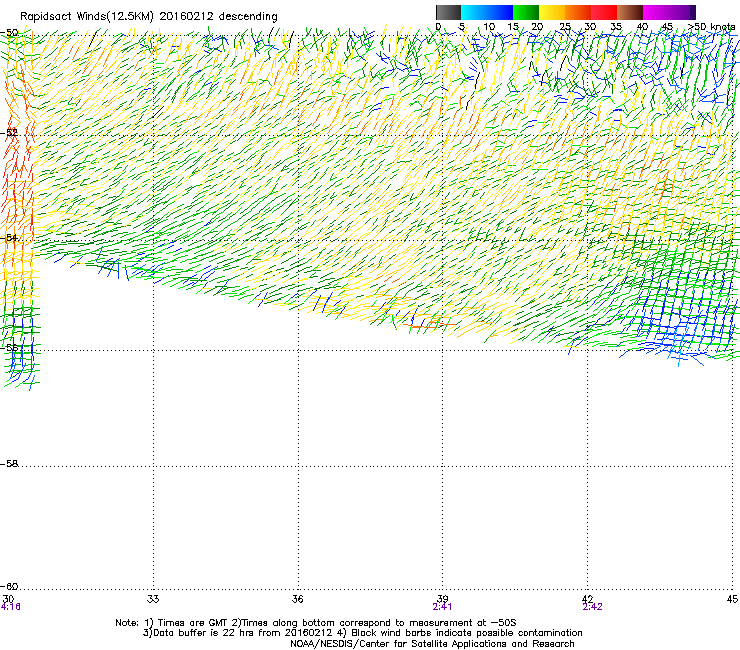
Task: Click the Rapidscat Winds title text
Action: pos(149,16)
